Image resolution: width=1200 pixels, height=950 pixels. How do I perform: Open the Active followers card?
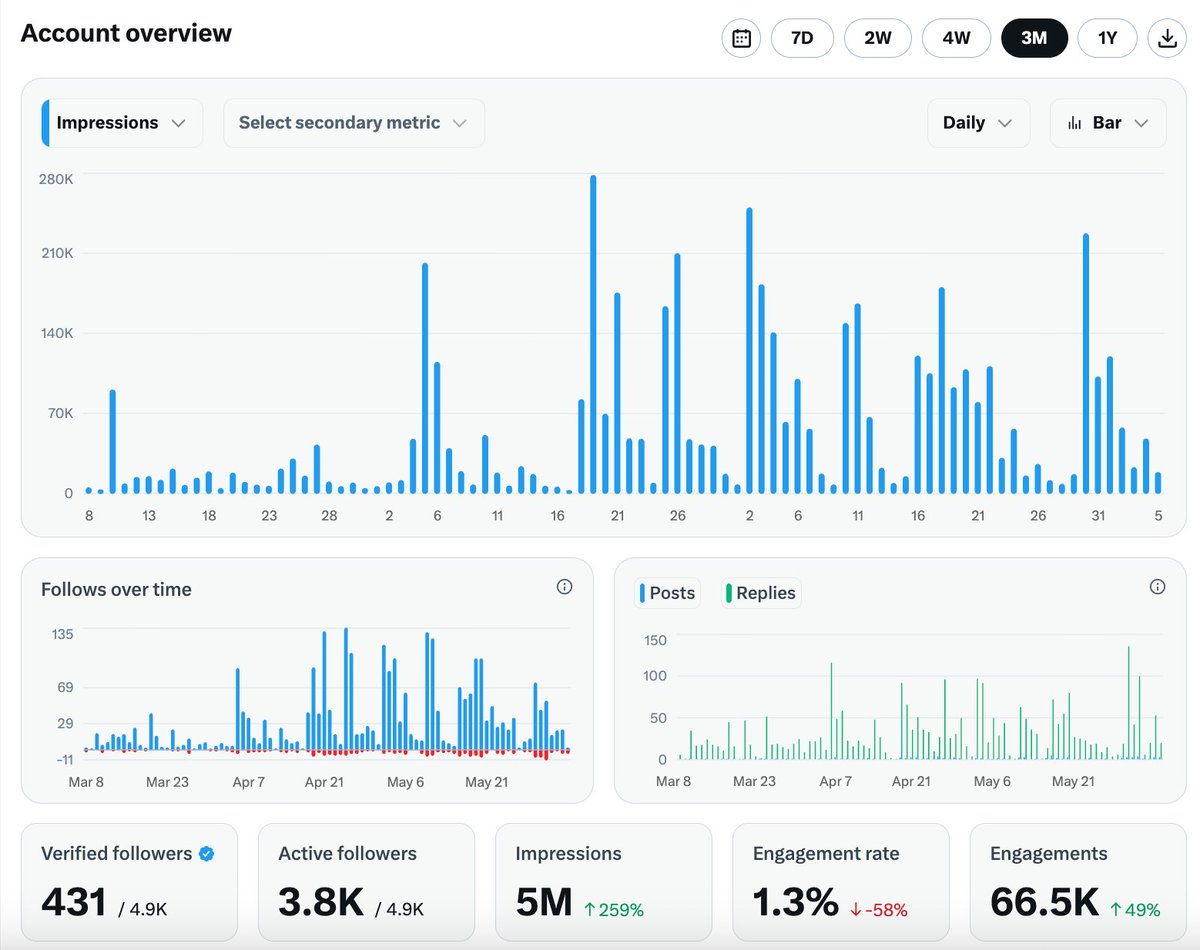(366, 882)
